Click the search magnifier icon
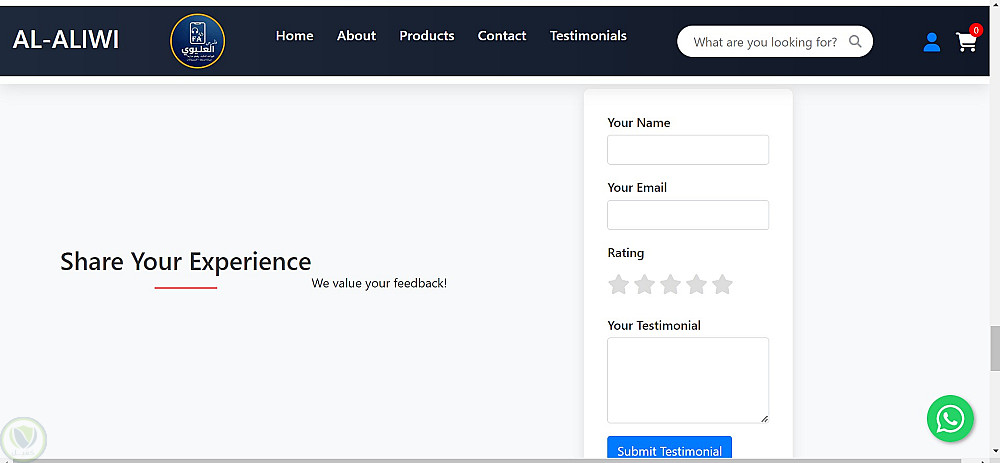Screen dimensions: 1000x463 click(855, 41)
